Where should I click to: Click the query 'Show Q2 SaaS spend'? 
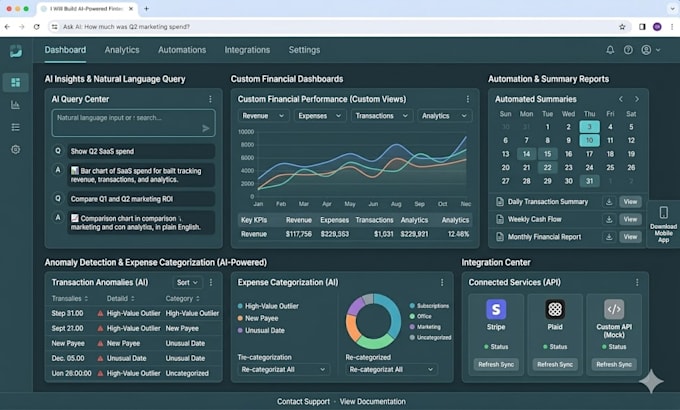141,151
